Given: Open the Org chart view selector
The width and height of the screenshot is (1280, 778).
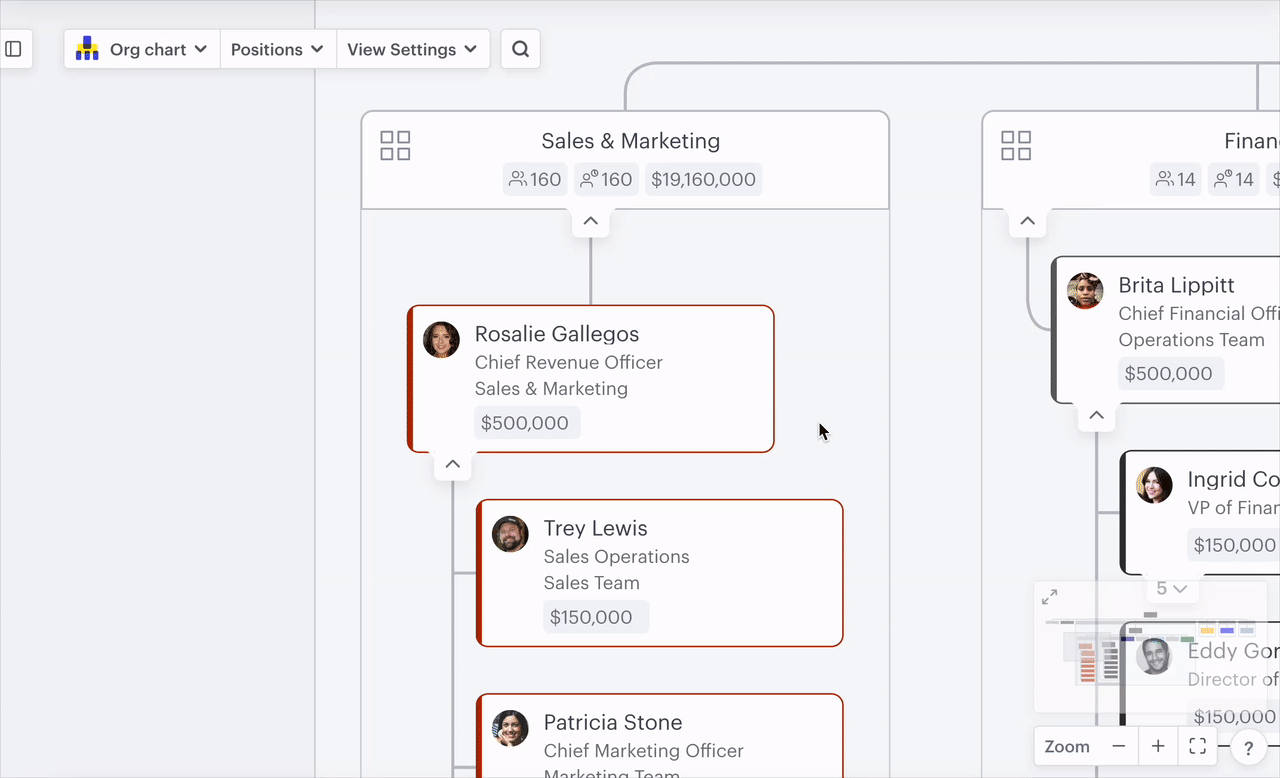Looking at the screenshot, I should click(x=140, y=48).
